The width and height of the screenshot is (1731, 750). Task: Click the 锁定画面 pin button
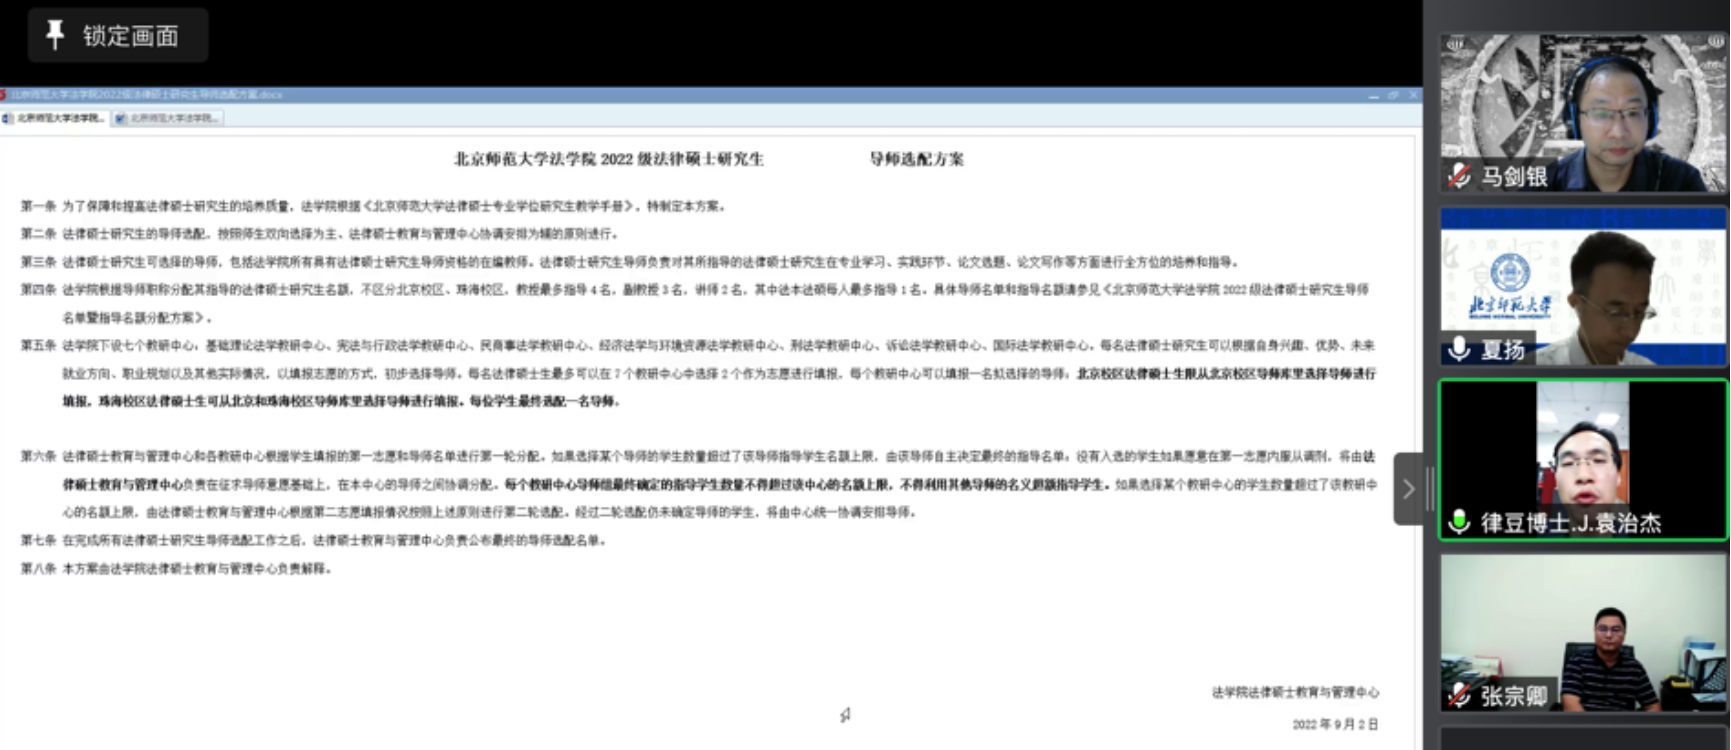click(115, 36)
